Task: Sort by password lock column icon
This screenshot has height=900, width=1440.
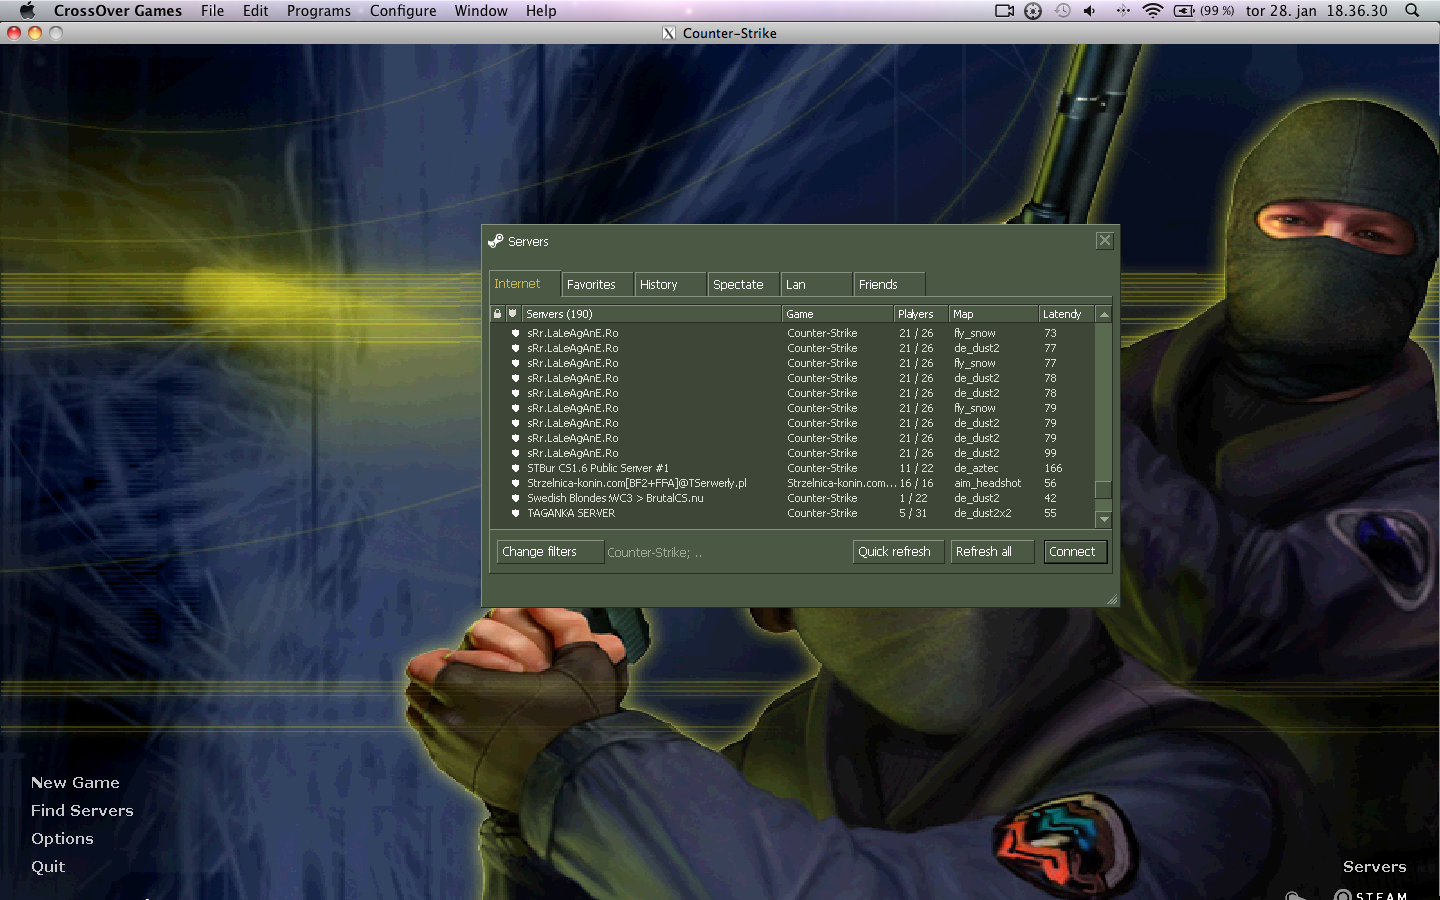Action: point(497,314)
